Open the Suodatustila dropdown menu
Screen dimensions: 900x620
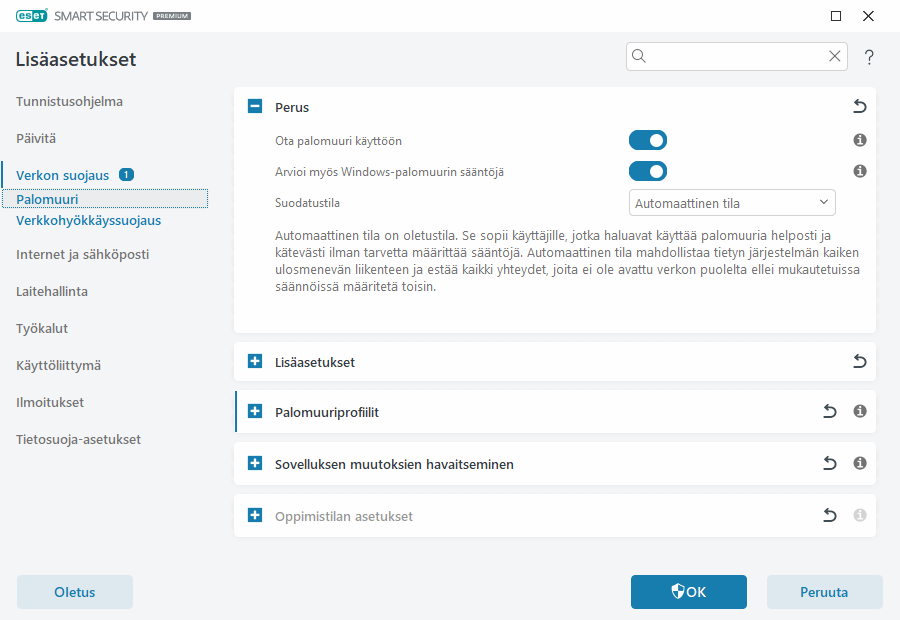click(732, 202)
